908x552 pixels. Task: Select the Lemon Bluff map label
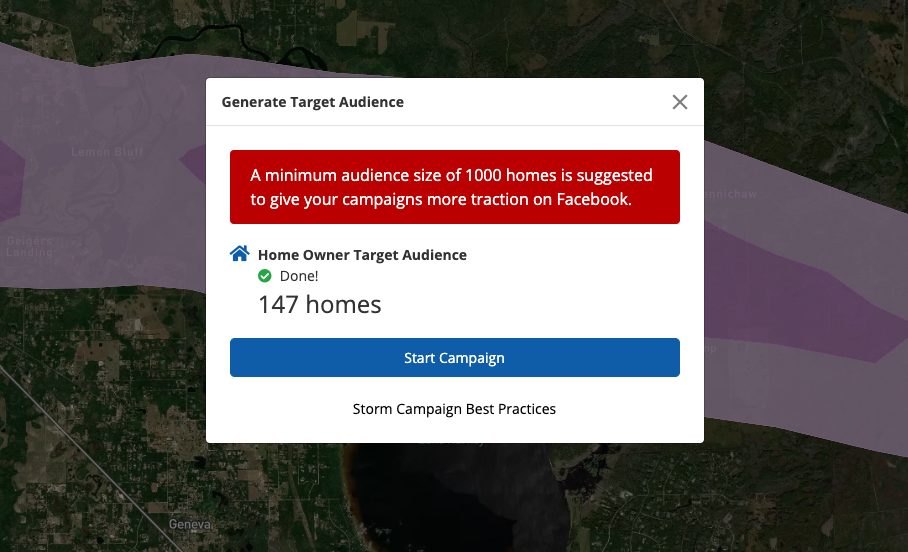pyautogui.click(x=107, y=152)
